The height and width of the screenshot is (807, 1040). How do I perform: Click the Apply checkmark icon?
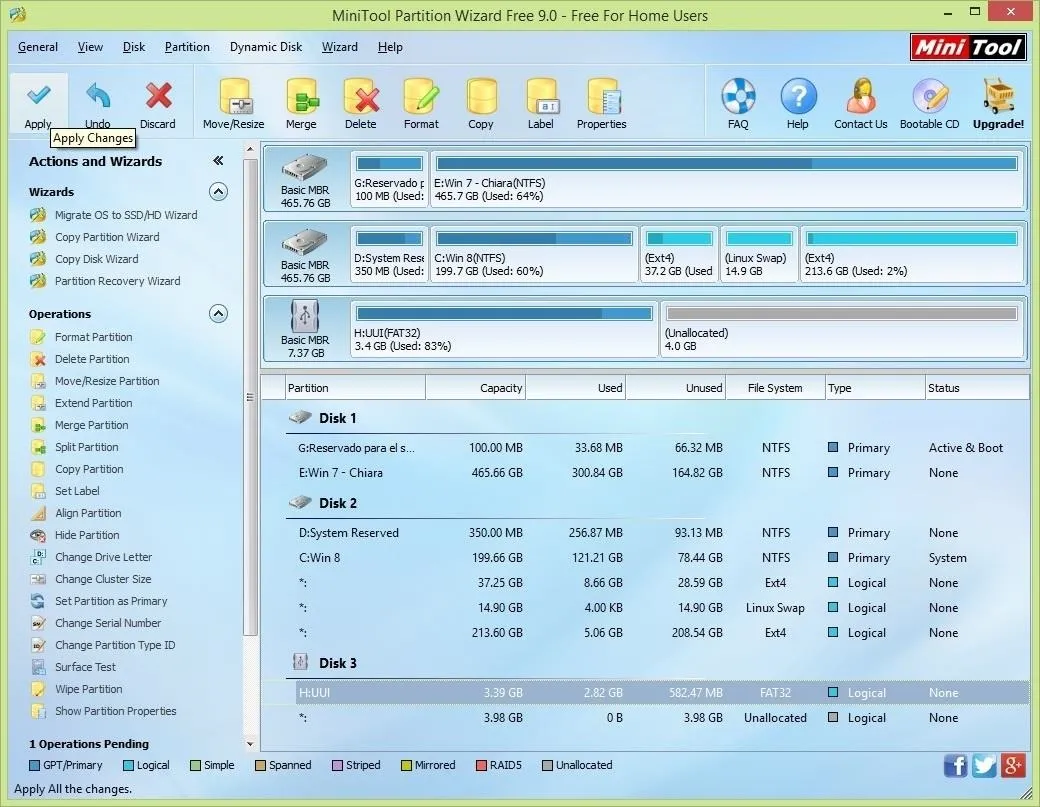coord(38,95)
